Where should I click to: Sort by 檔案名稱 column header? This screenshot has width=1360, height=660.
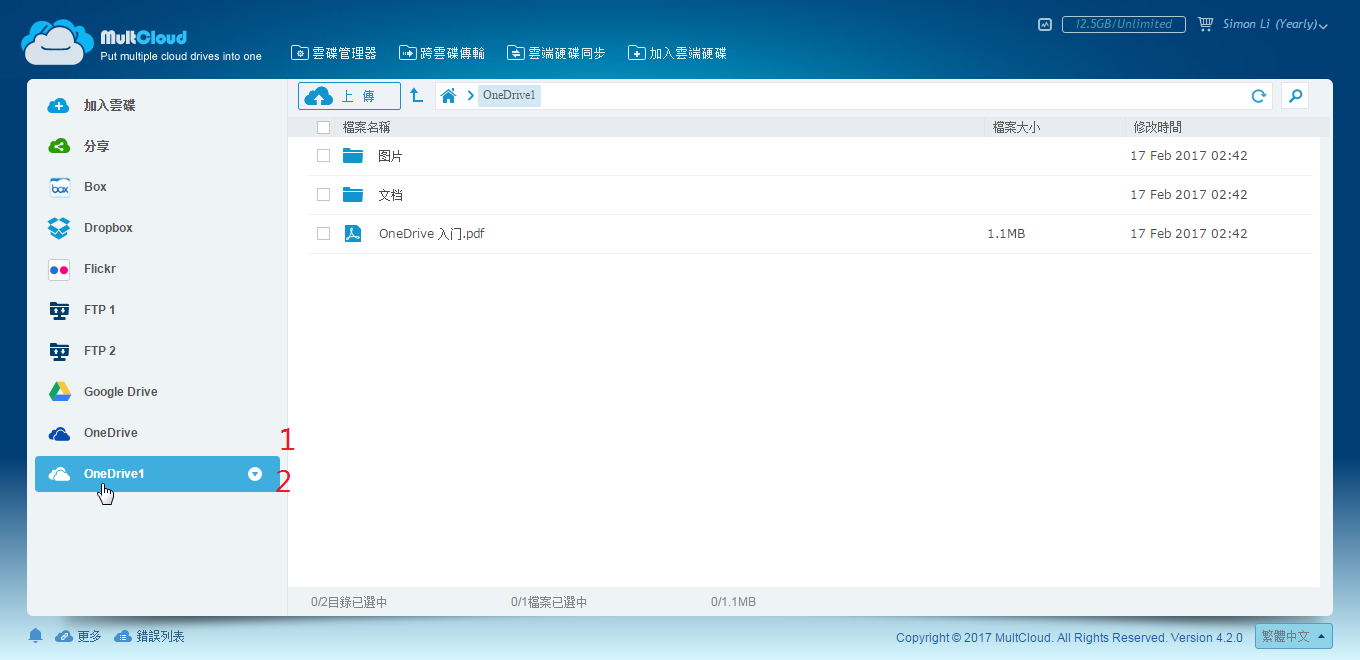(366, 127)
